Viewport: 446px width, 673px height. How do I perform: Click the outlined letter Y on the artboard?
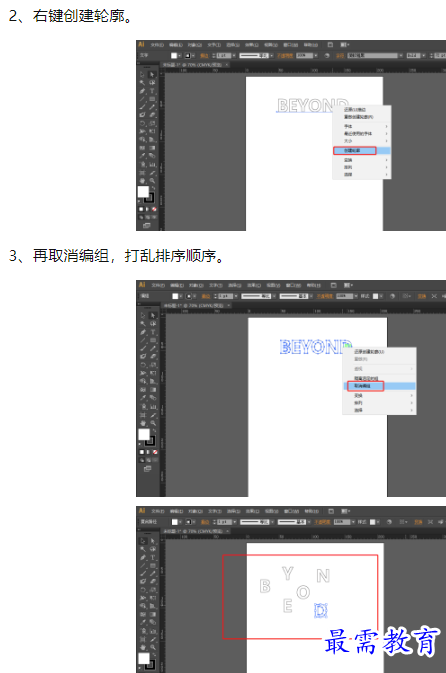pos(288,573)
